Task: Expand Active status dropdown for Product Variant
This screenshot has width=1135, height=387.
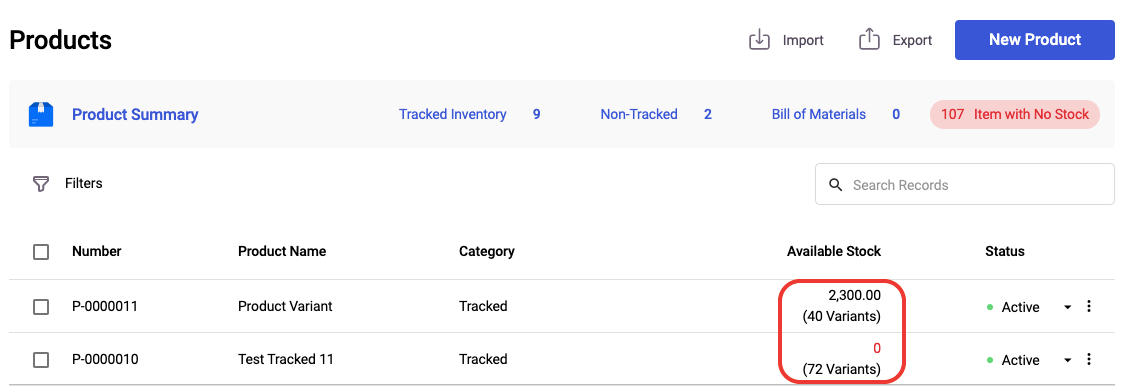Action: point(1067,307)
